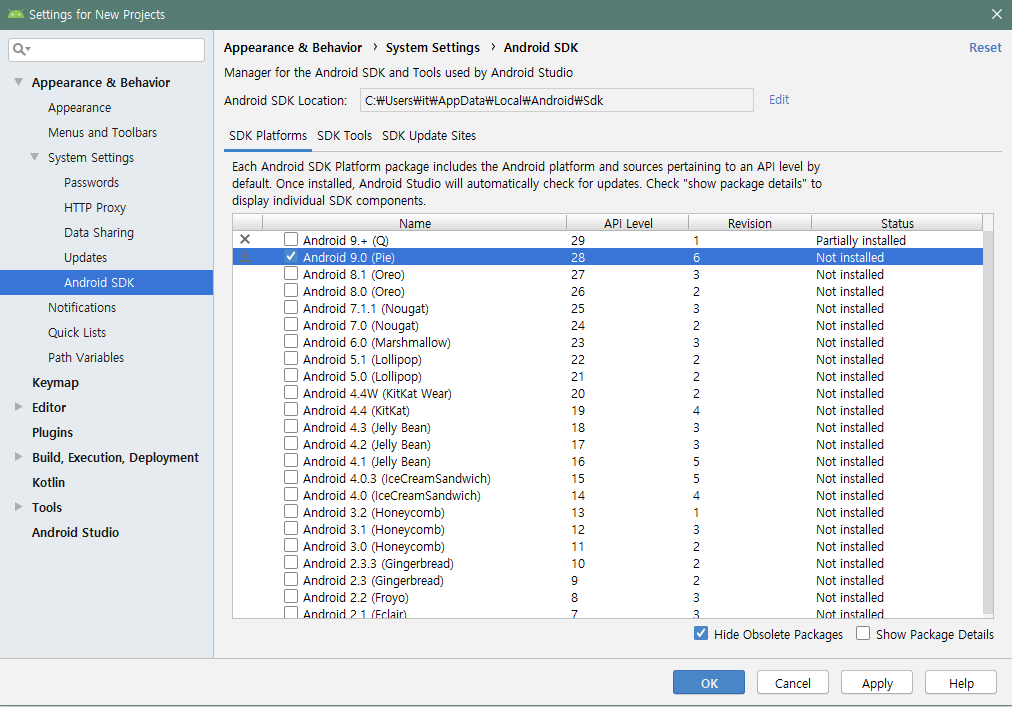
Task: Check the Android 4.4 (KitKat) checkbox
Action: tap(291, 409)
